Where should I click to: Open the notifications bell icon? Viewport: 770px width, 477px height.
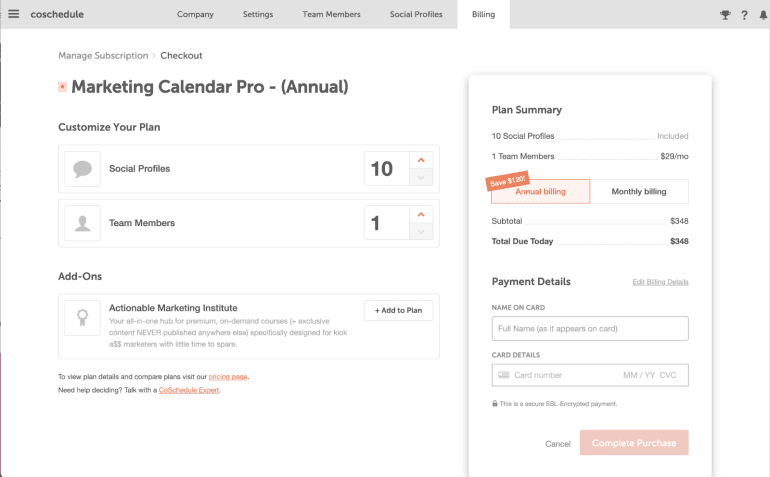click(x=762, y=15)
